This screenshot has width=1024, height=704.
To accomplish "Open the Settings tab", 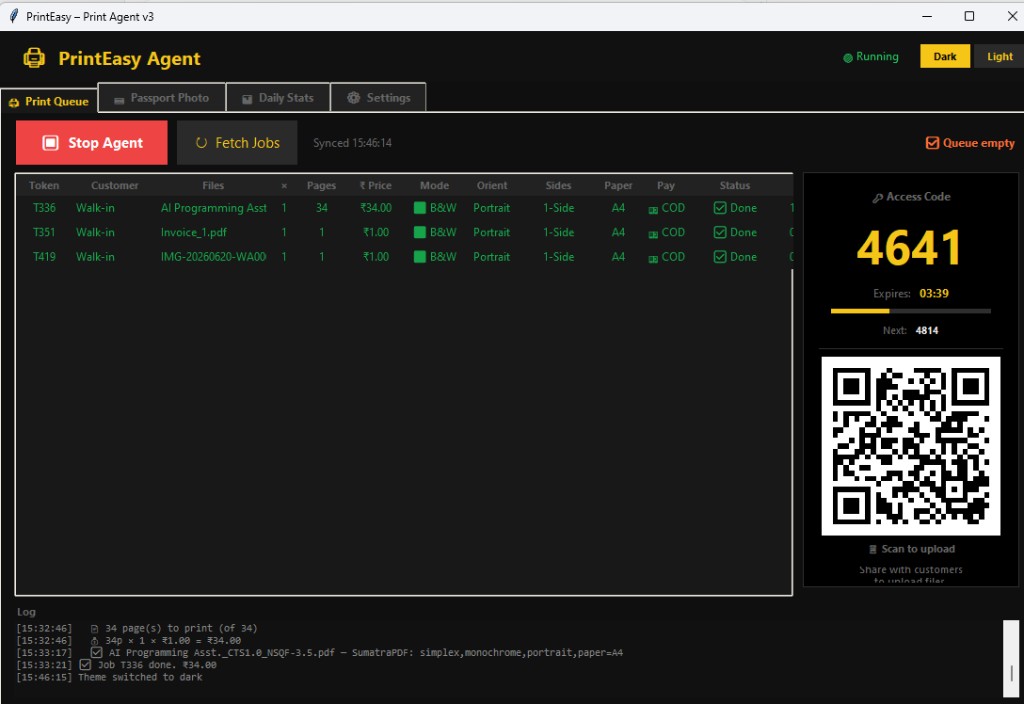I will [379, 97].
